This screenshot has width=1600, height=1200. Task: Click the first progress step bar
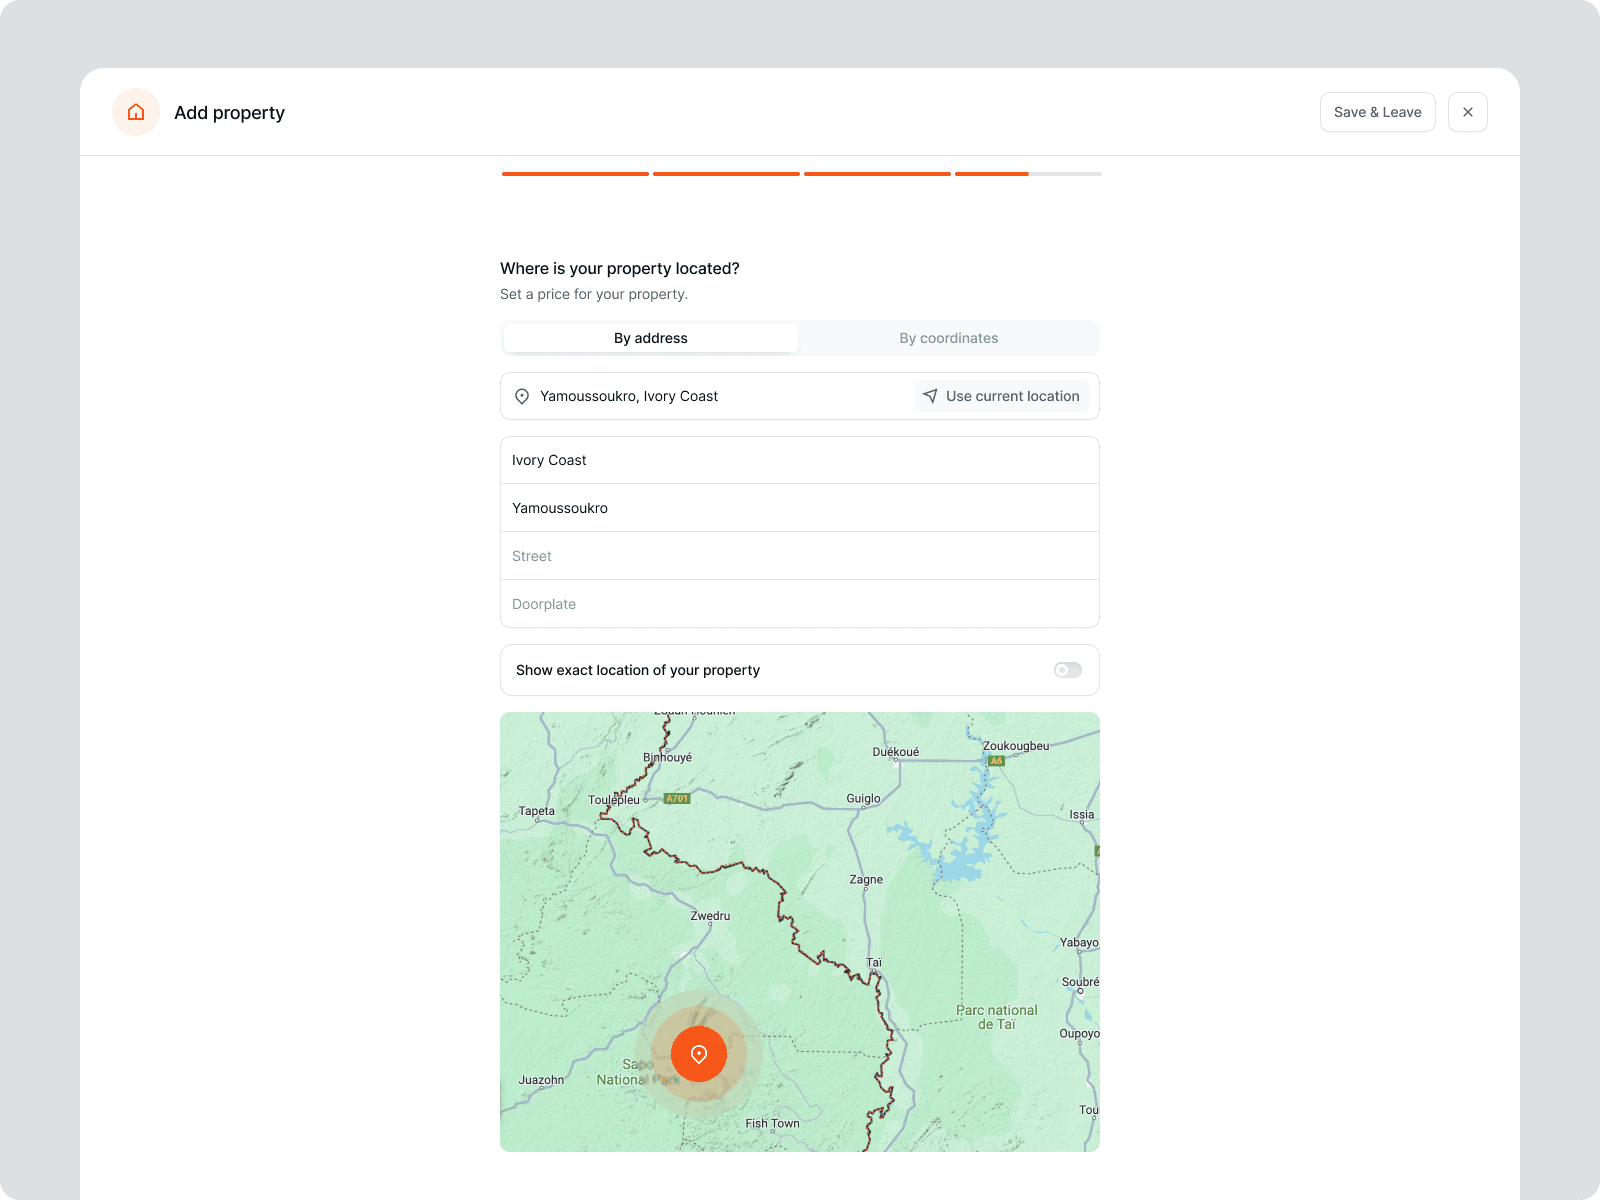coord(575,174)
